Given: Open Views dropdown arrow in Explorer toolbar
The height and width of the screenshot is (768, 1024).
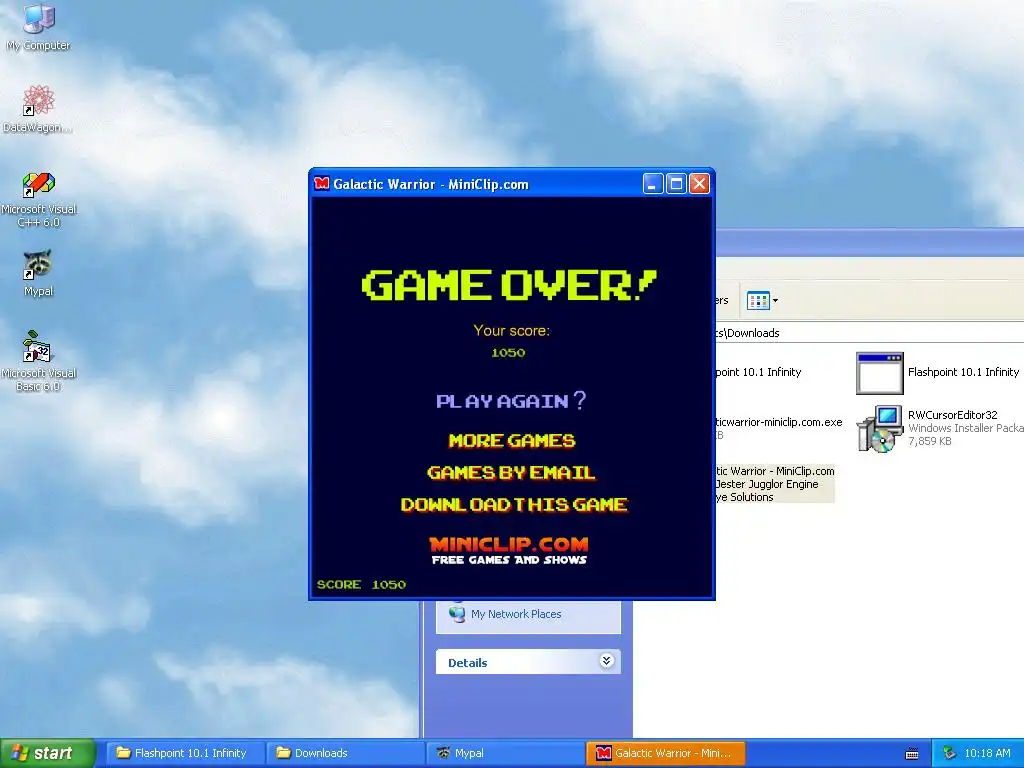Looking at the screenshot, I should pos(775,300).
